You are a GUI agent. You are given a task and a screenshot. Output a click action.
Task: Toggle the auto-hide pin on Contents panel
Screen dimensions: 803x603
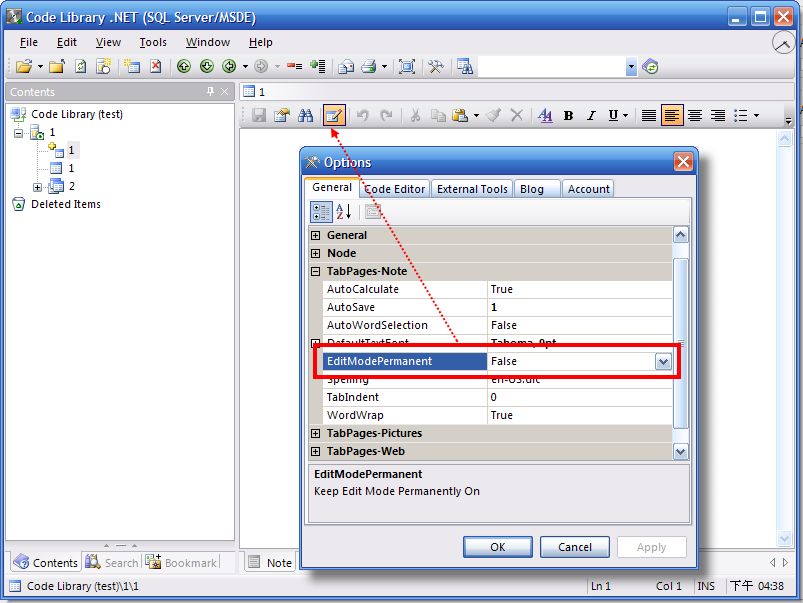pos(210,91)
